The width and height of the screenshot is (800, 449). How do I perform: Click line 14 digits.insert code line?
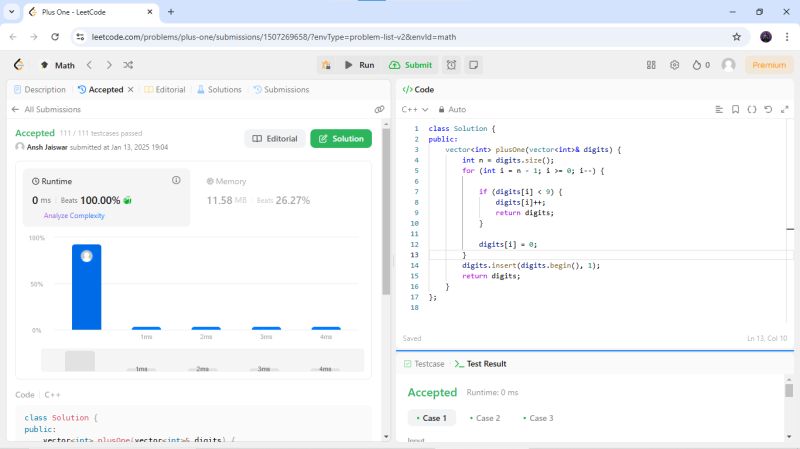[531, 265]
